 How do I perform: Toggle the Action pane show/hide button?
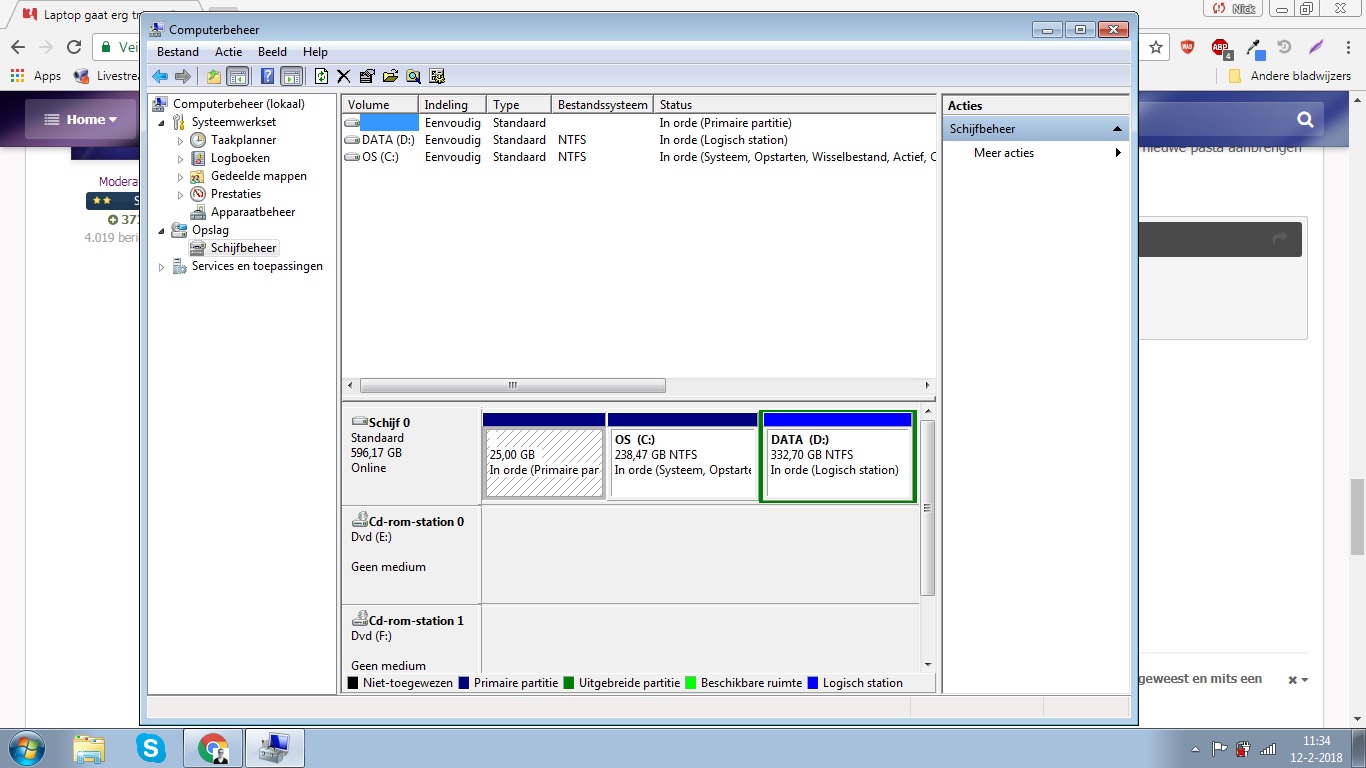(291, 76)
